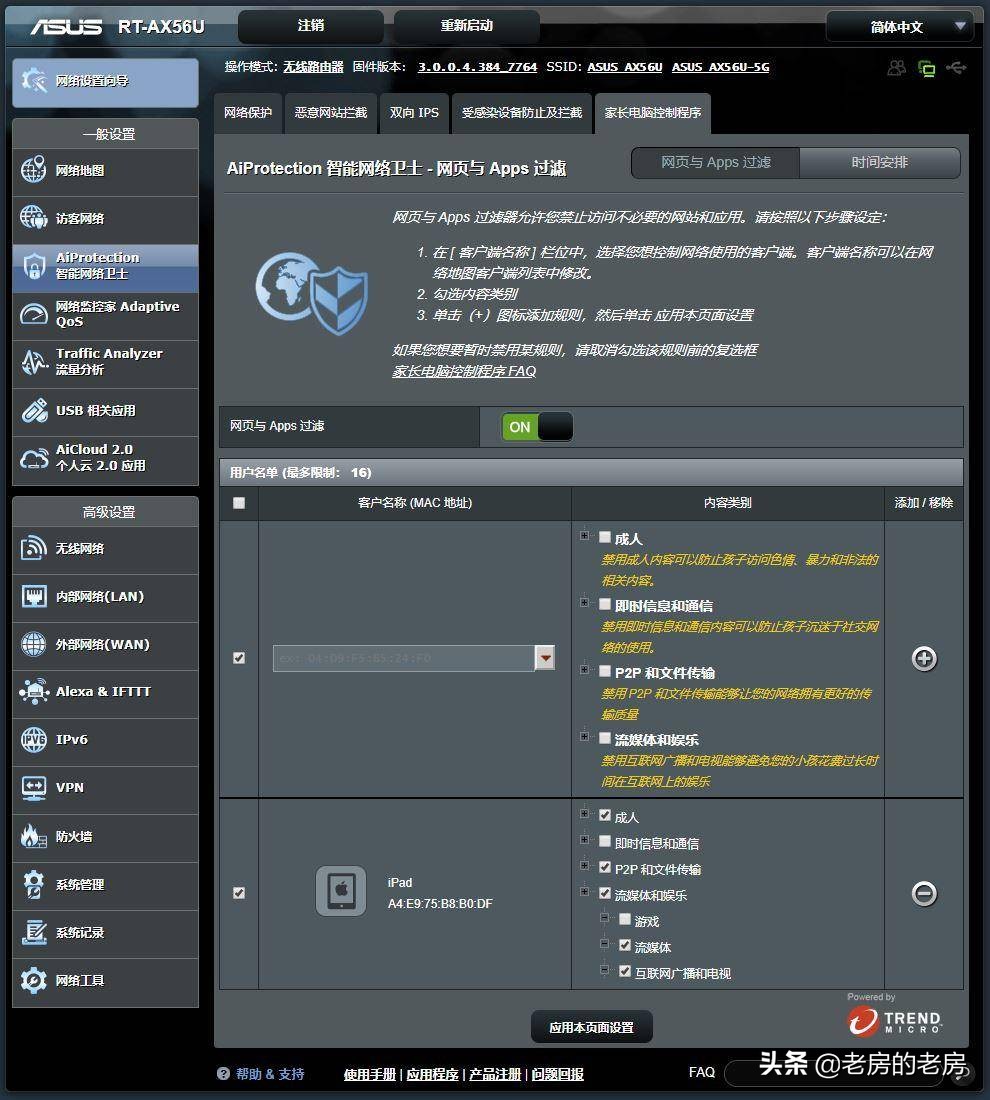Viewport: 990px width, 1100px height.
Task: Open AiCloud 2.0 cloud icon
Action: (33, 458)
